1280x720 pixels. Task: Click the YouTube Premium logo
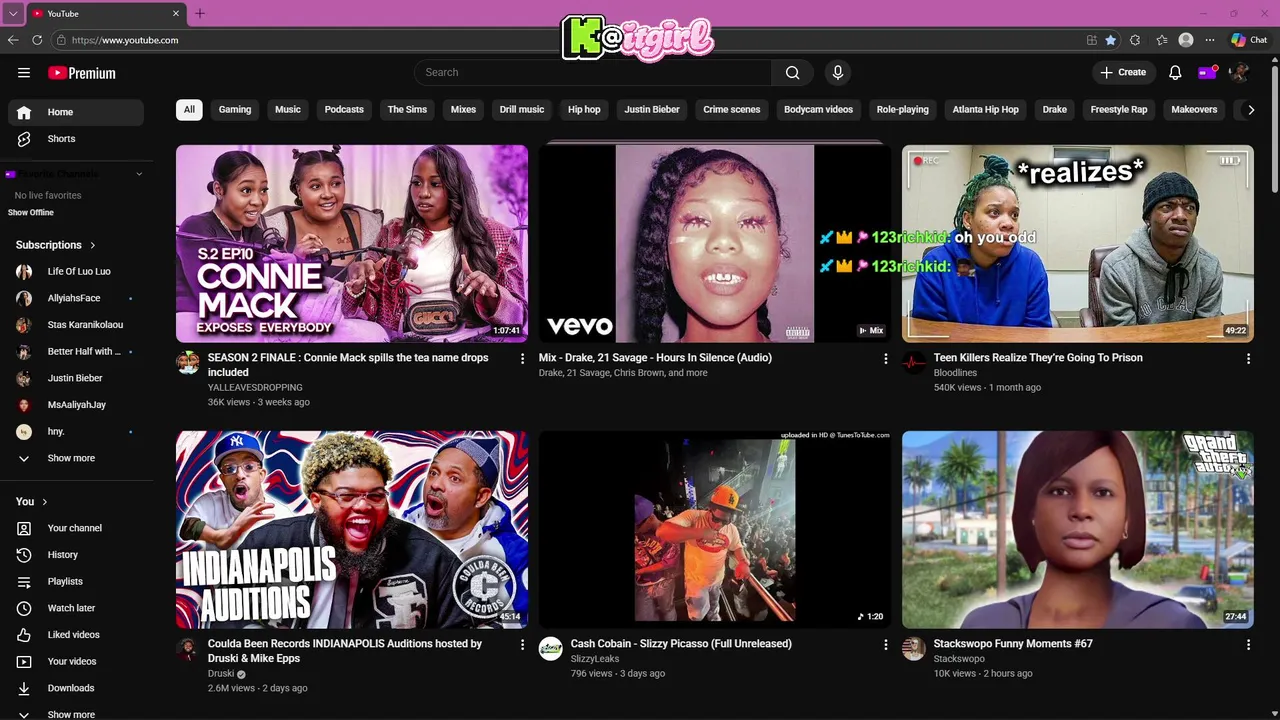[82, 73]
